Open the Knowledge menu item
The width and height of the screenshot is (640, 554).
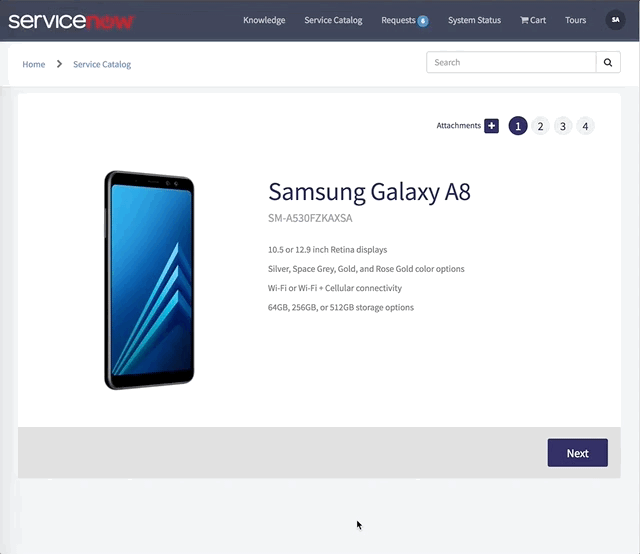pos(264,20)
